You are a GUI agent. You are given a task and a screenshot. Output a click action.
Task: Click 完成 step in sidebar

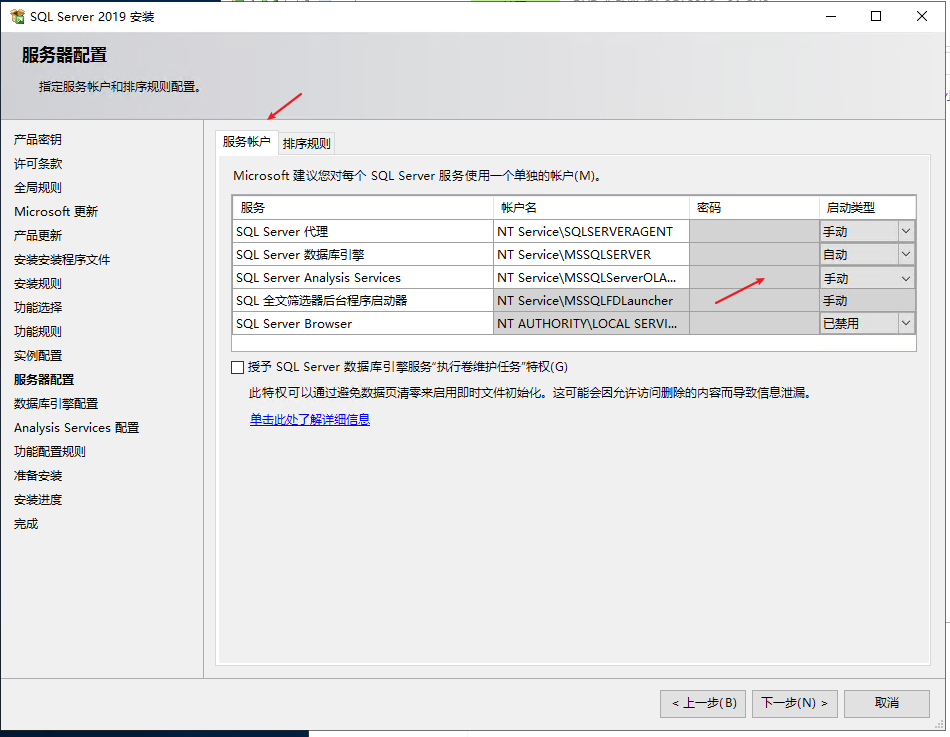[26, 524]
